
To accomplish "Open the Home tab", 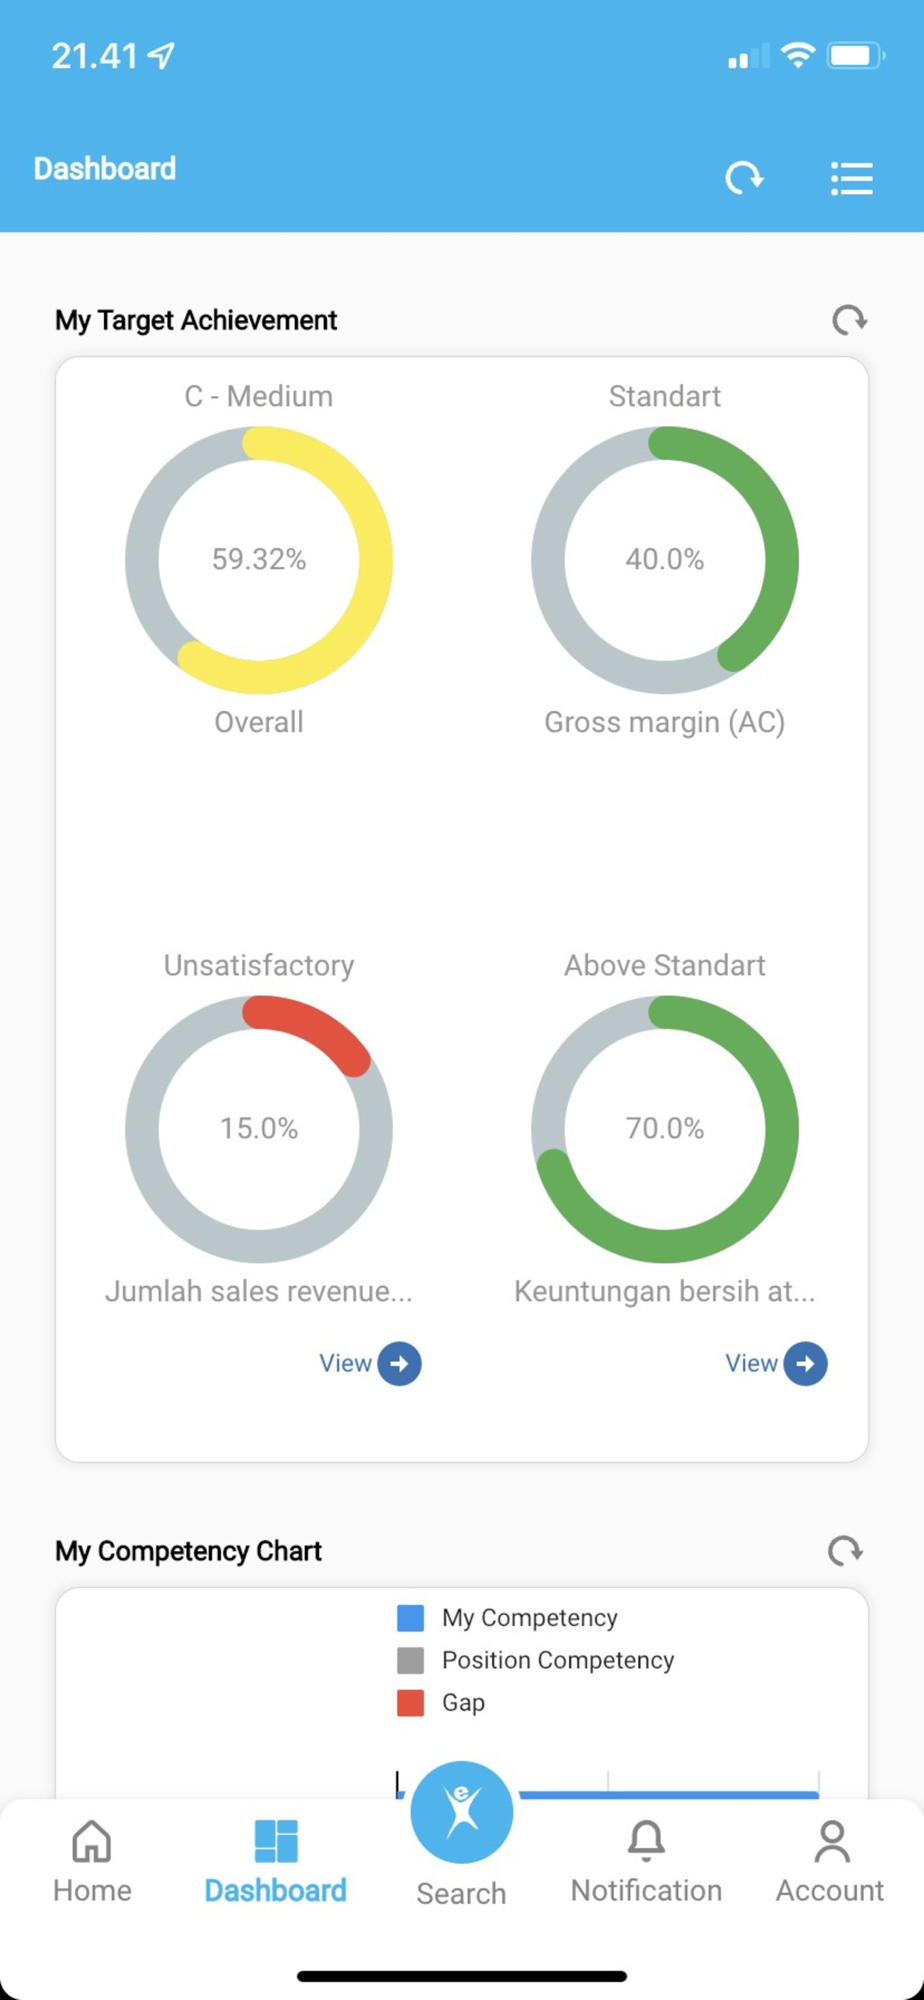I will click(x=92, y=1860).
